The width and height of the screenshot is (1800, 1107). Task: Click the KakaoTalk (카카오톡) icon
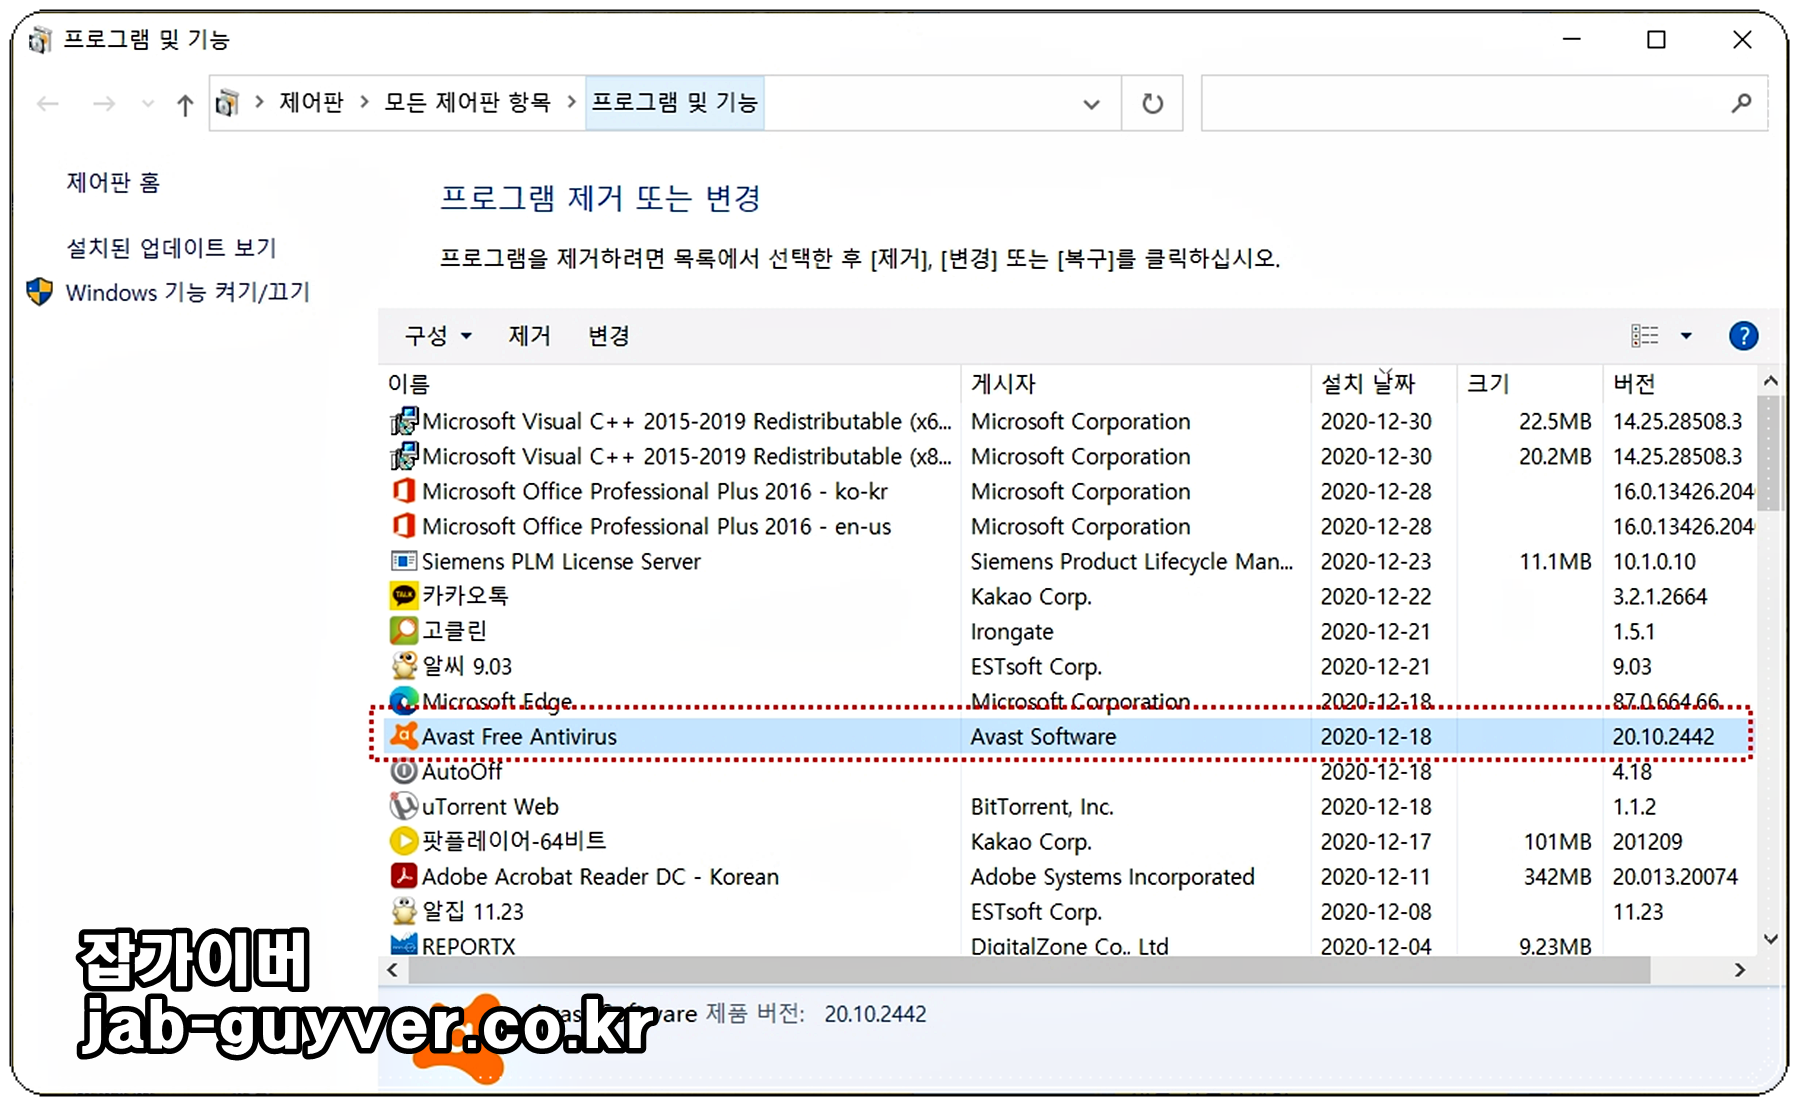404,596
